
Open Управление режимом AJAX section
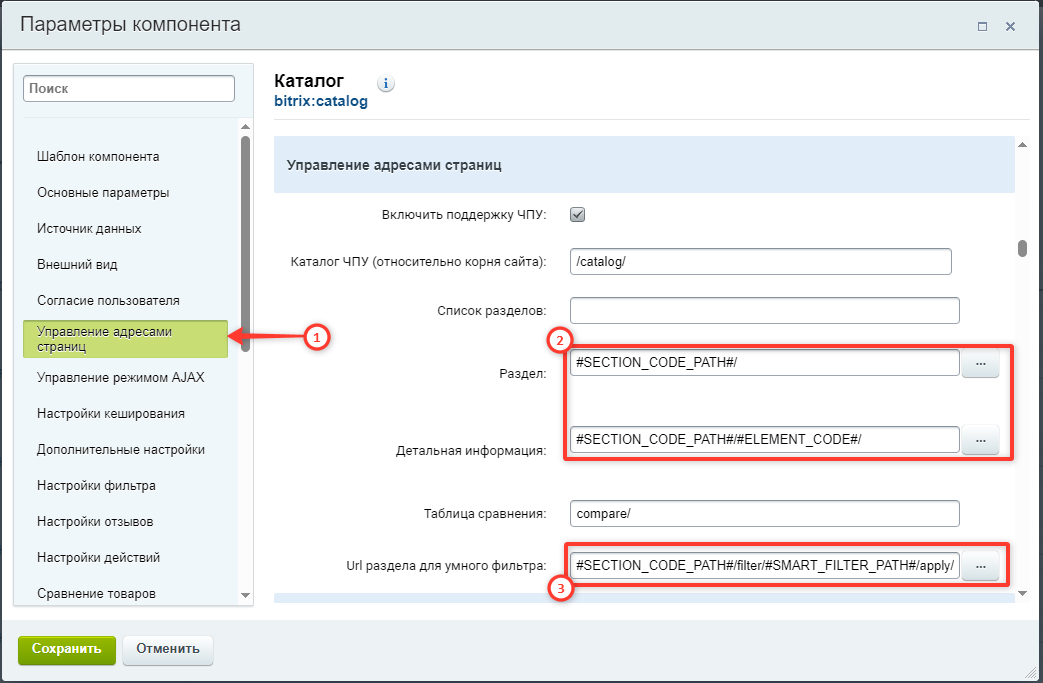pos(120,378)
